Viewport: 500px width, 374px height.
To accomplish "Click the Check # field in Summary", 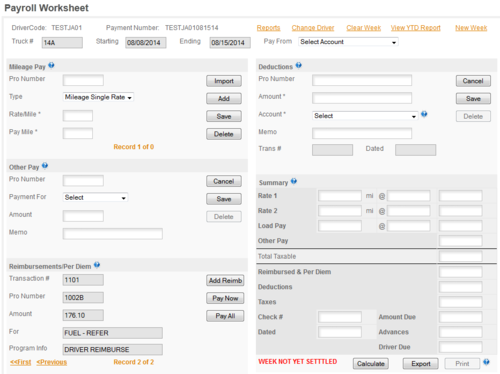I will (340, 317).
